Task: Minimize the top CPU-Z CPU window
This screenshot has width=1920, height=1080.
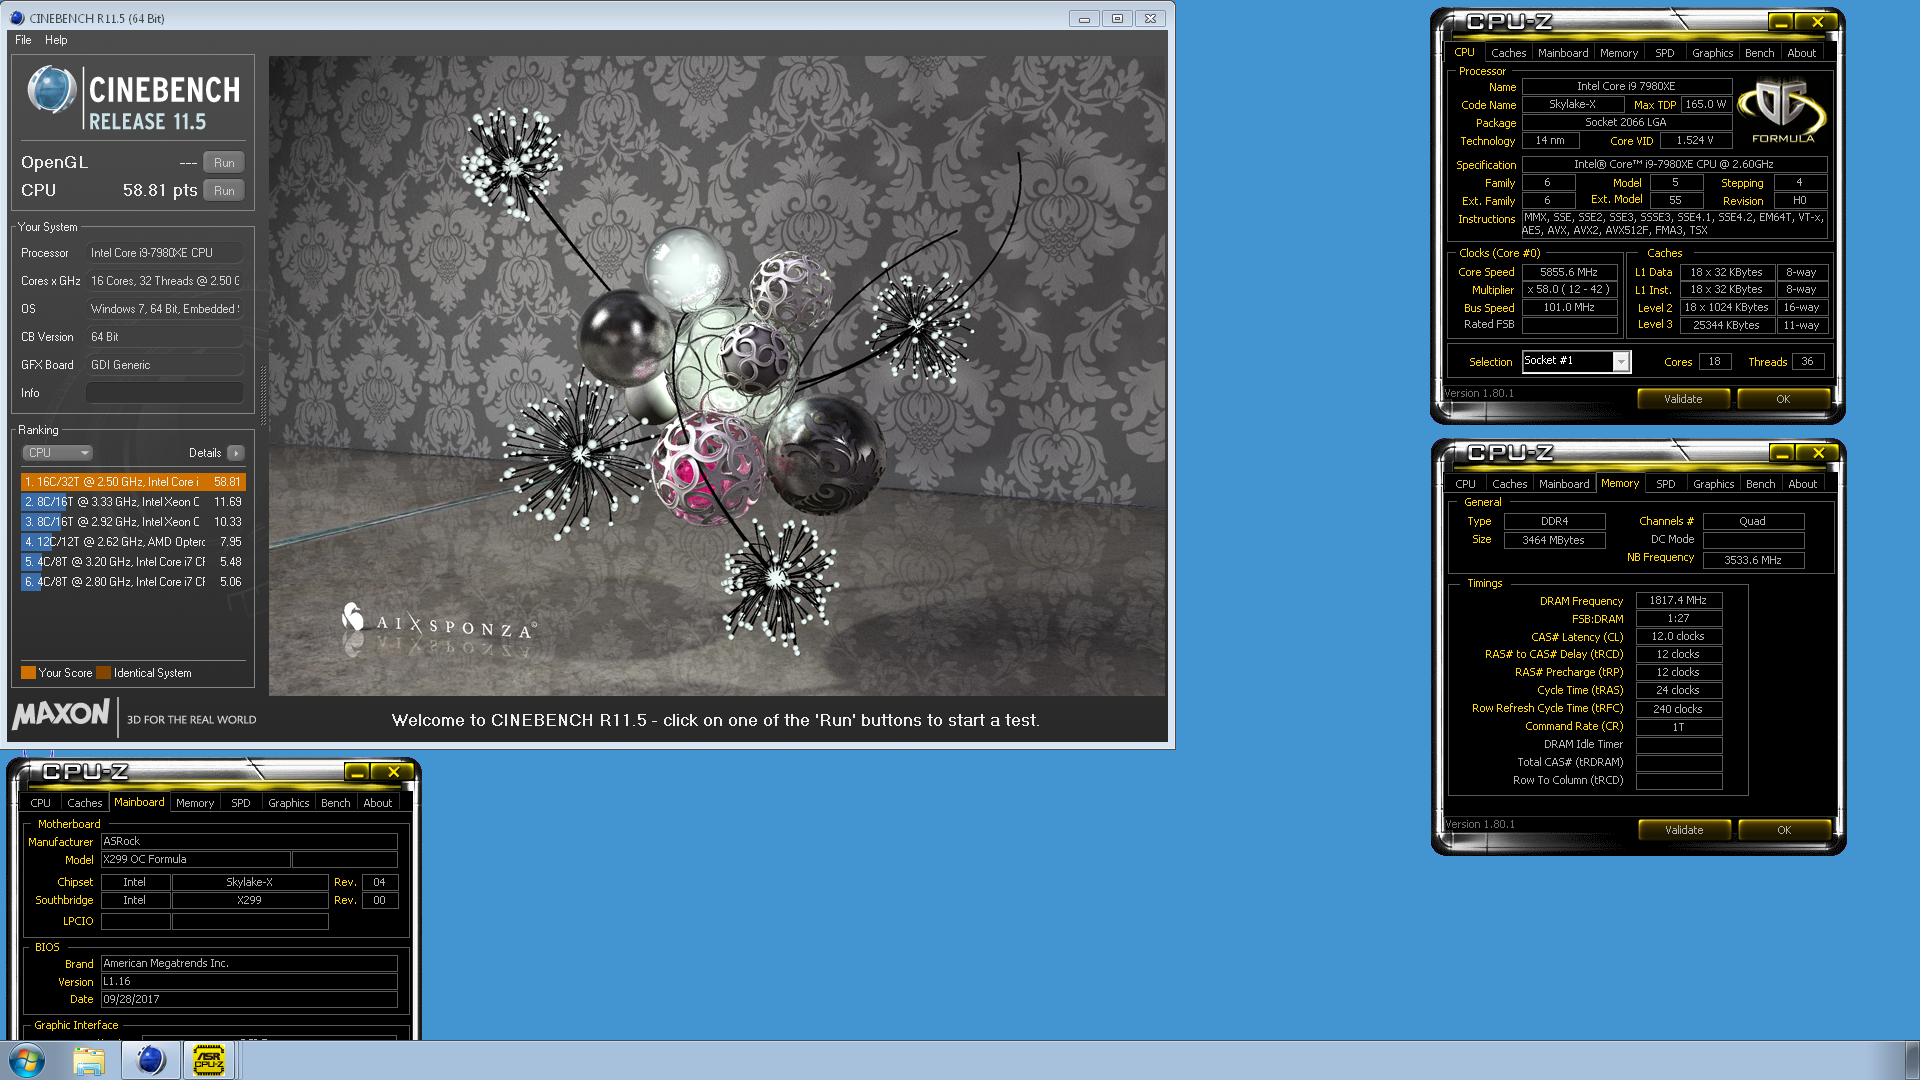Action: (1781, 22)
